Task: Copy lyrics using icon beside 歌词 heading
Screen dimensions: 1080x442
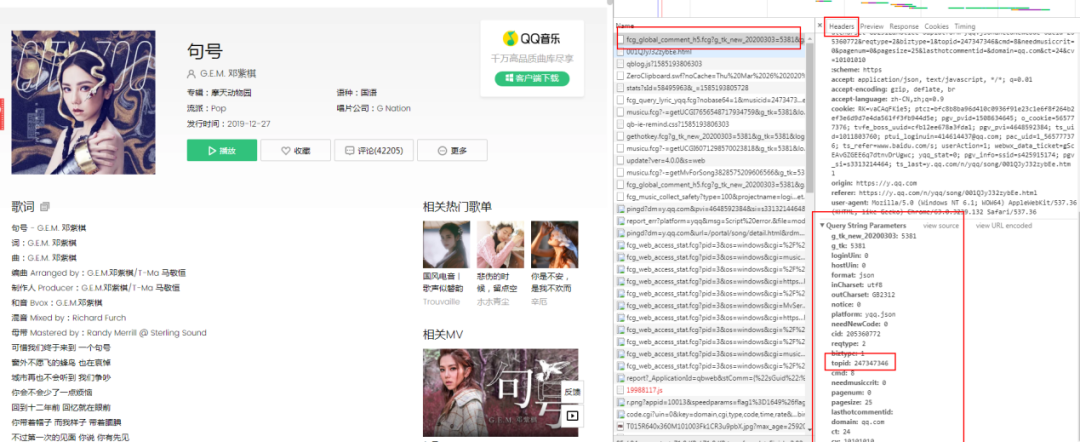Action: (x=45, y=207)
